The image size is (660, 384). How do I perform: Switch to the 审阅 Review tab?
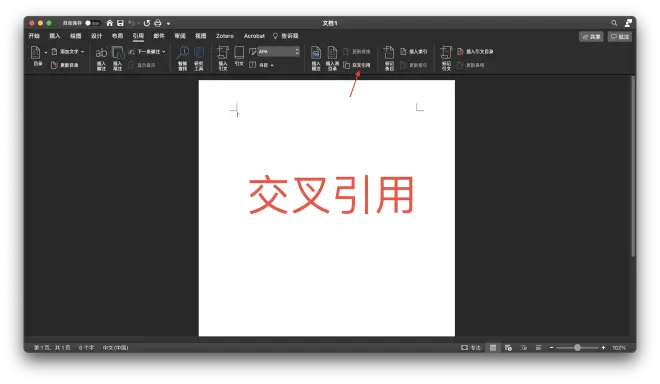180,36
